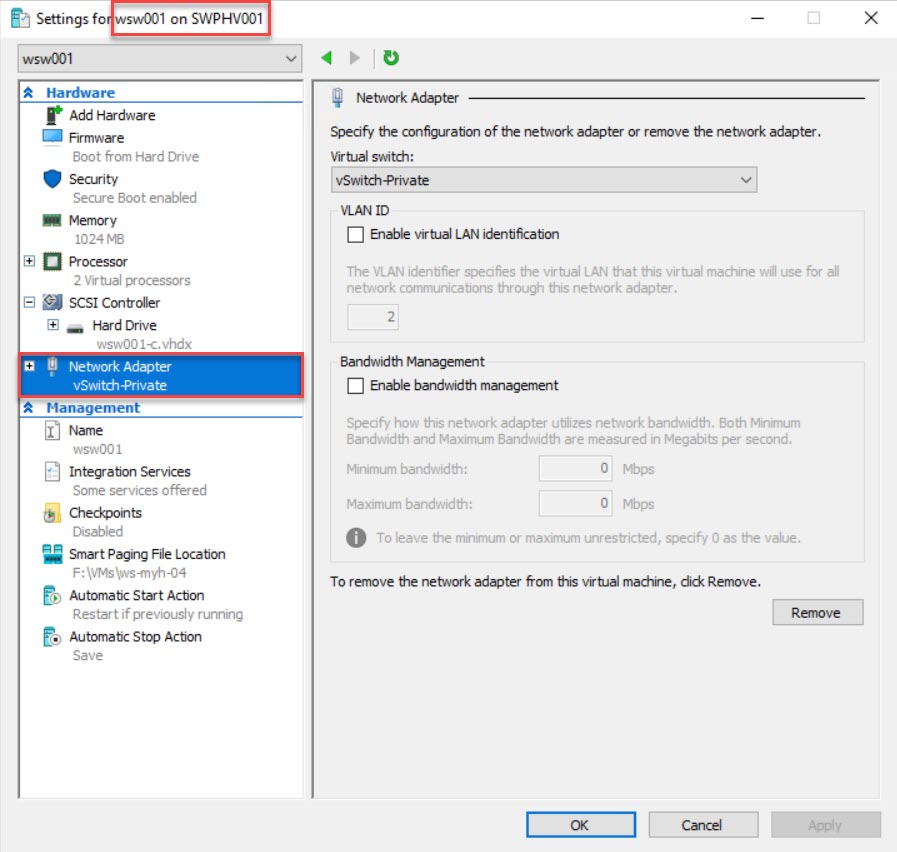Select the Add Hardware icon
897x852 pixels.
[53, 115]
